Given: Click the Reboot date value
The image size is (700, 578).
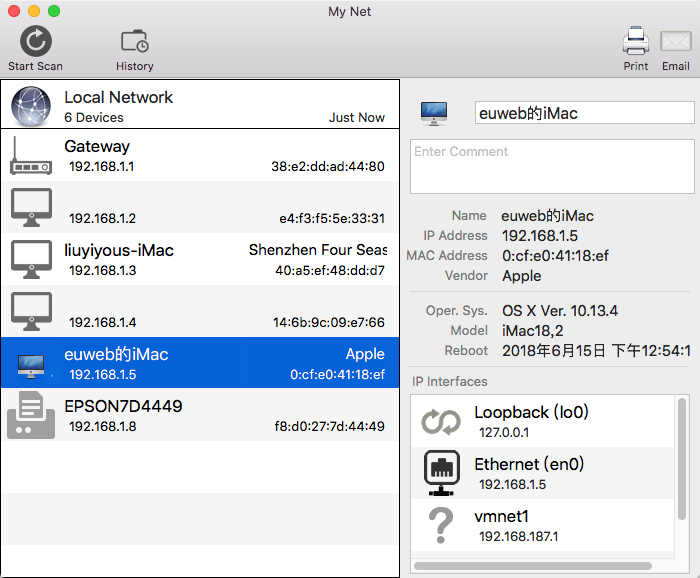Looking at the screenshot, I should pyautogui.click(x=596, y=351).
